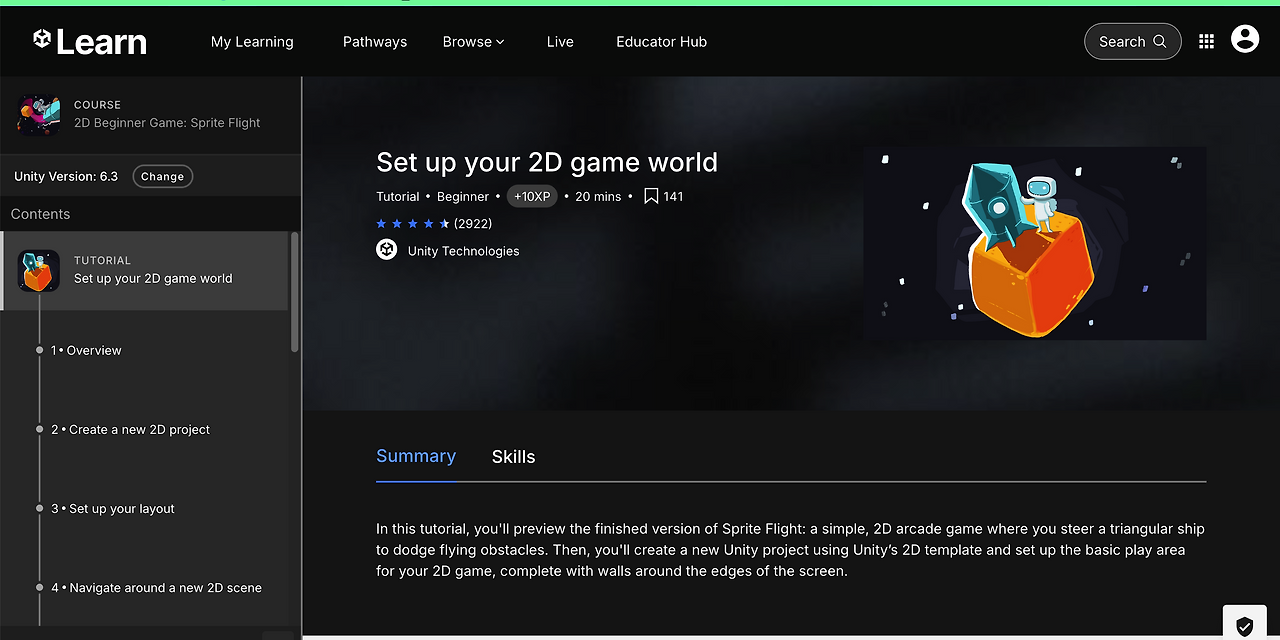The image size is (1280, 640).
Task: Click the bookmark icon beside 141
Action: click(x=651, y=196)
